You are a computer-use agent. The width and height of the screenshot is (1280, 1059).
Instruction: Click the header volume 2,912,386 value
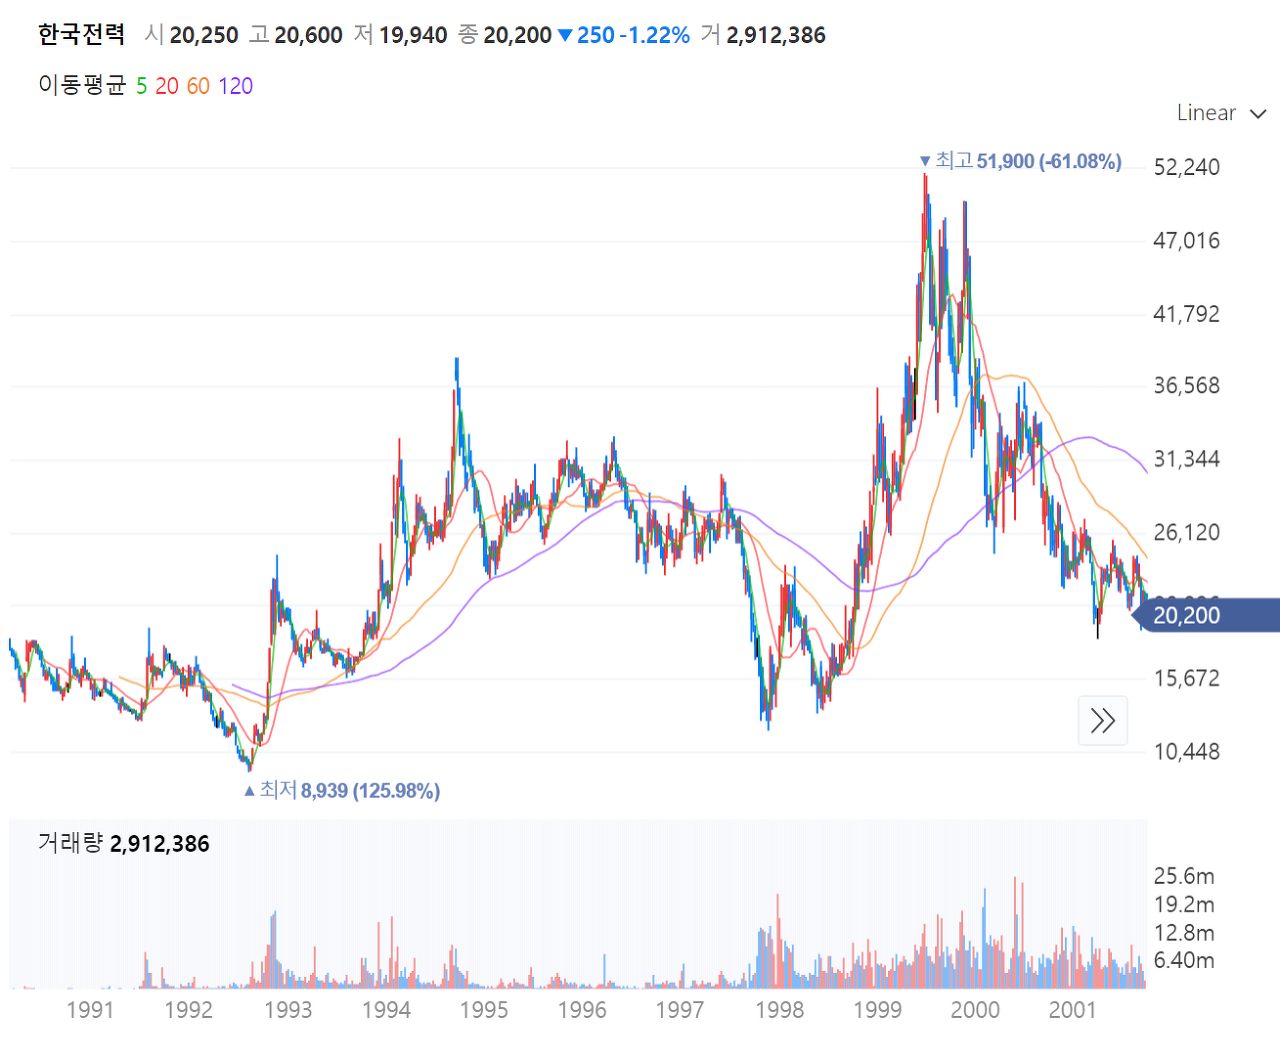pos(776,35)
